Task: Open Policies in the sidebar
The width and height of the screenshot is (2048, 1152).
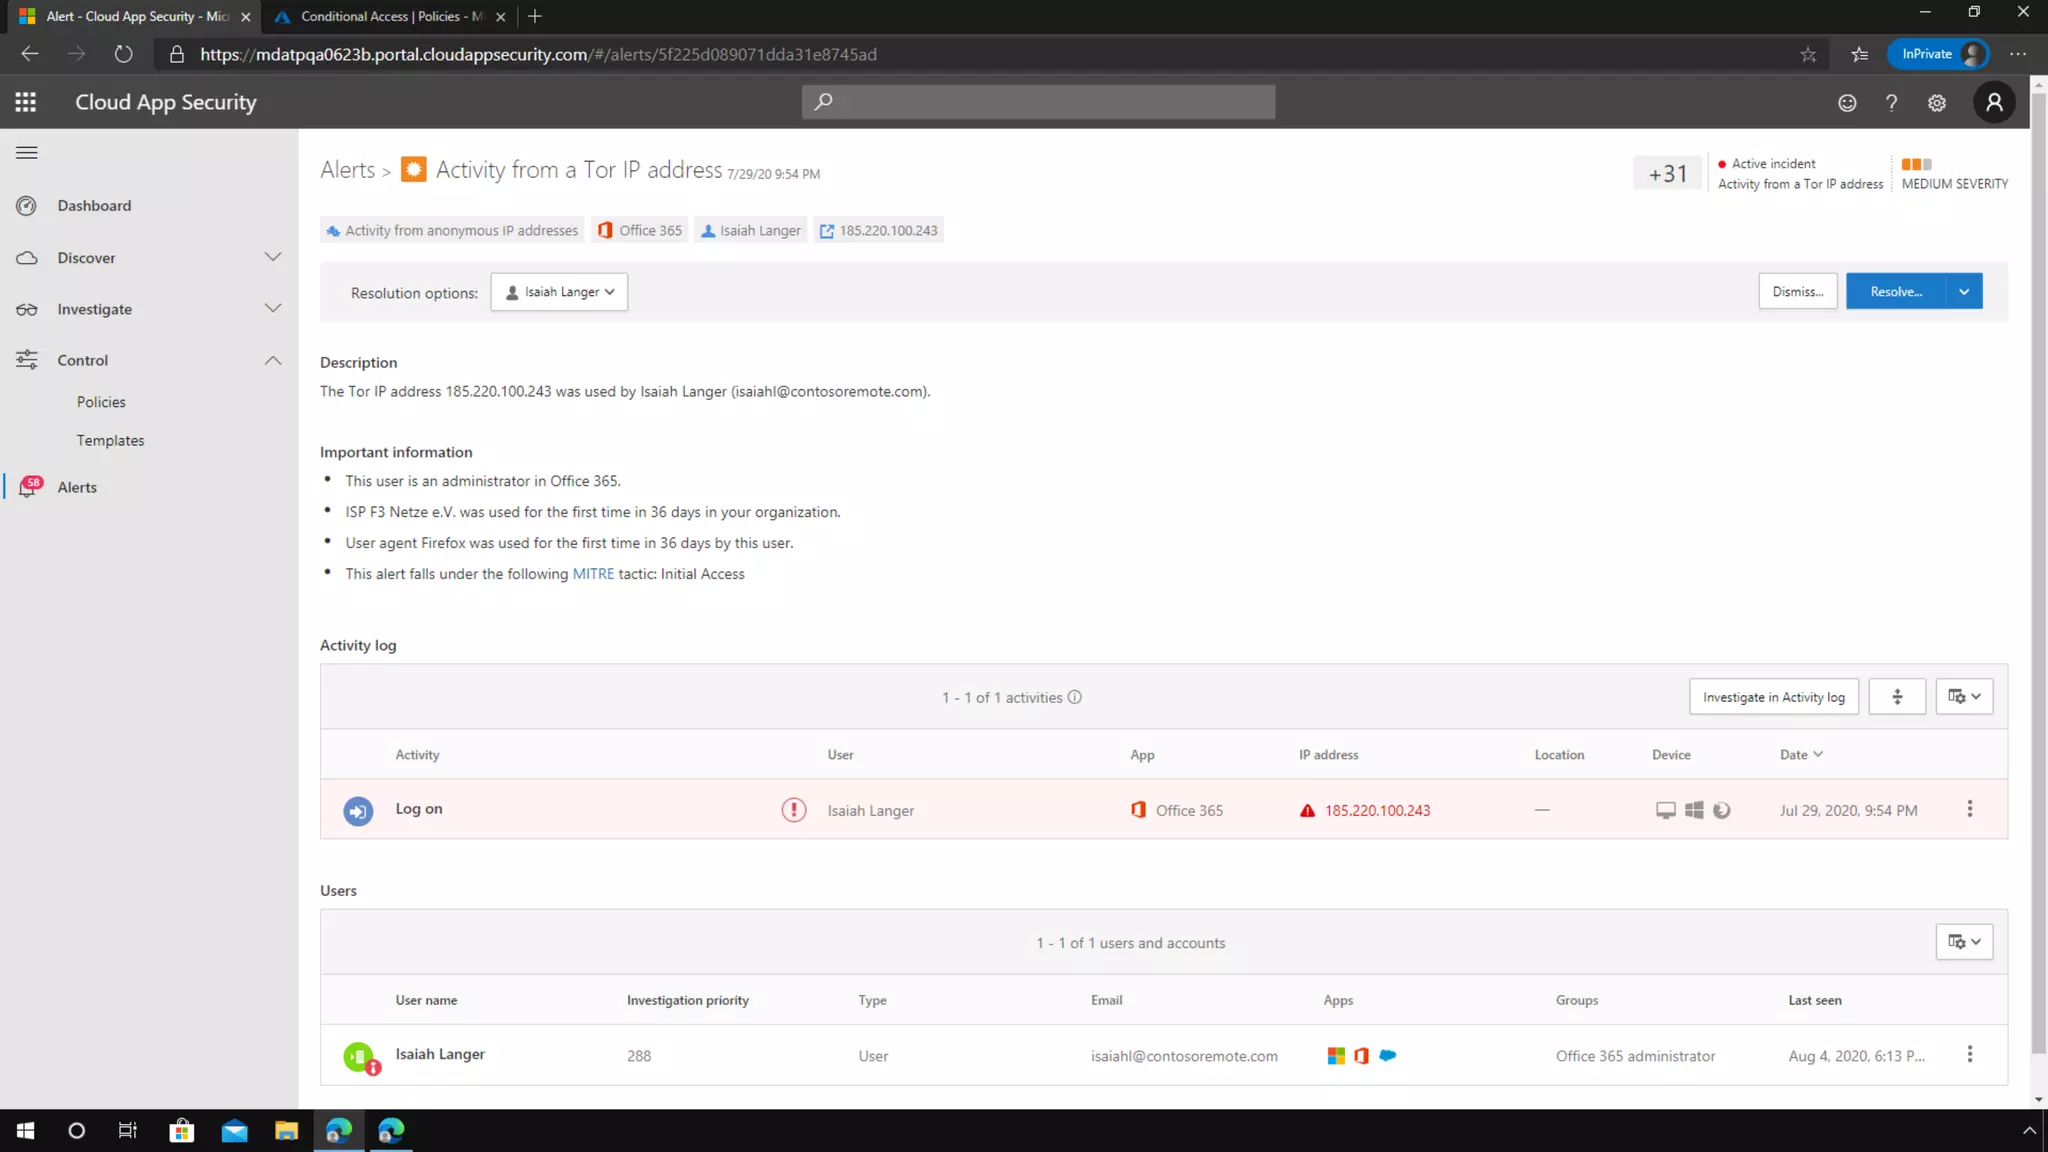Action: 101,402
